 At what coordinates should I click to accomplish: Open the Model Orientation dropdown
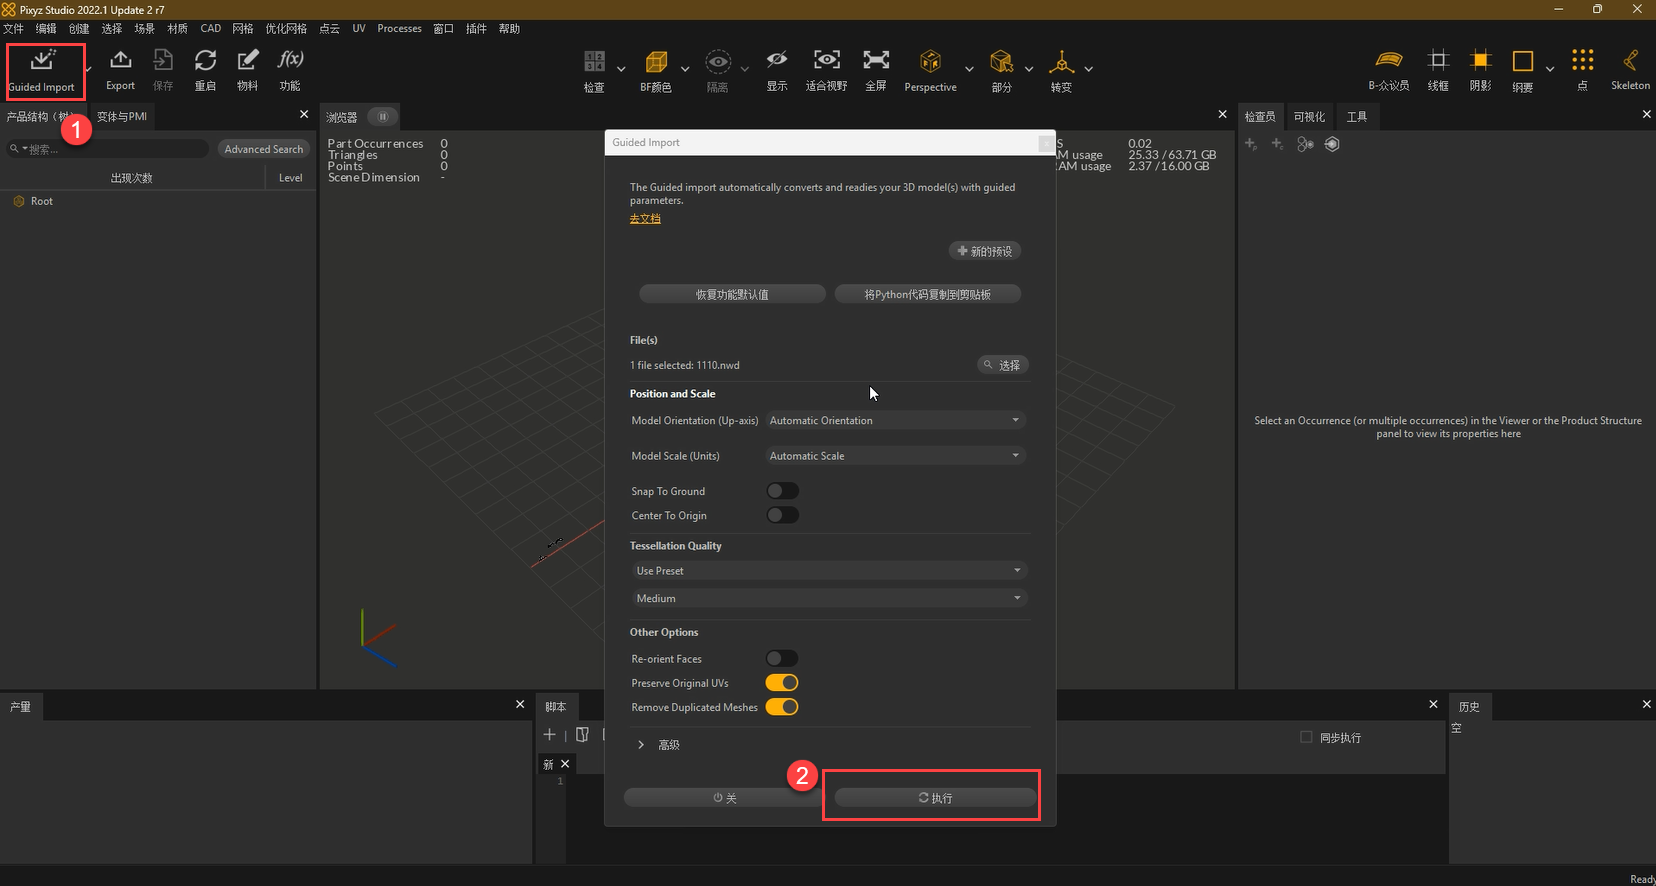895,421
